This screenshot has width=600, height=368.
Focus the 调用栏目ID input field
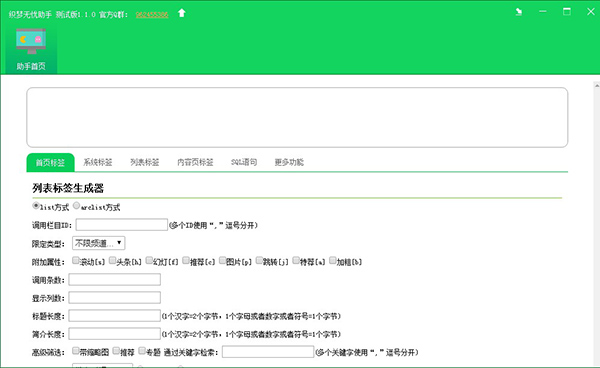point(122,225)
